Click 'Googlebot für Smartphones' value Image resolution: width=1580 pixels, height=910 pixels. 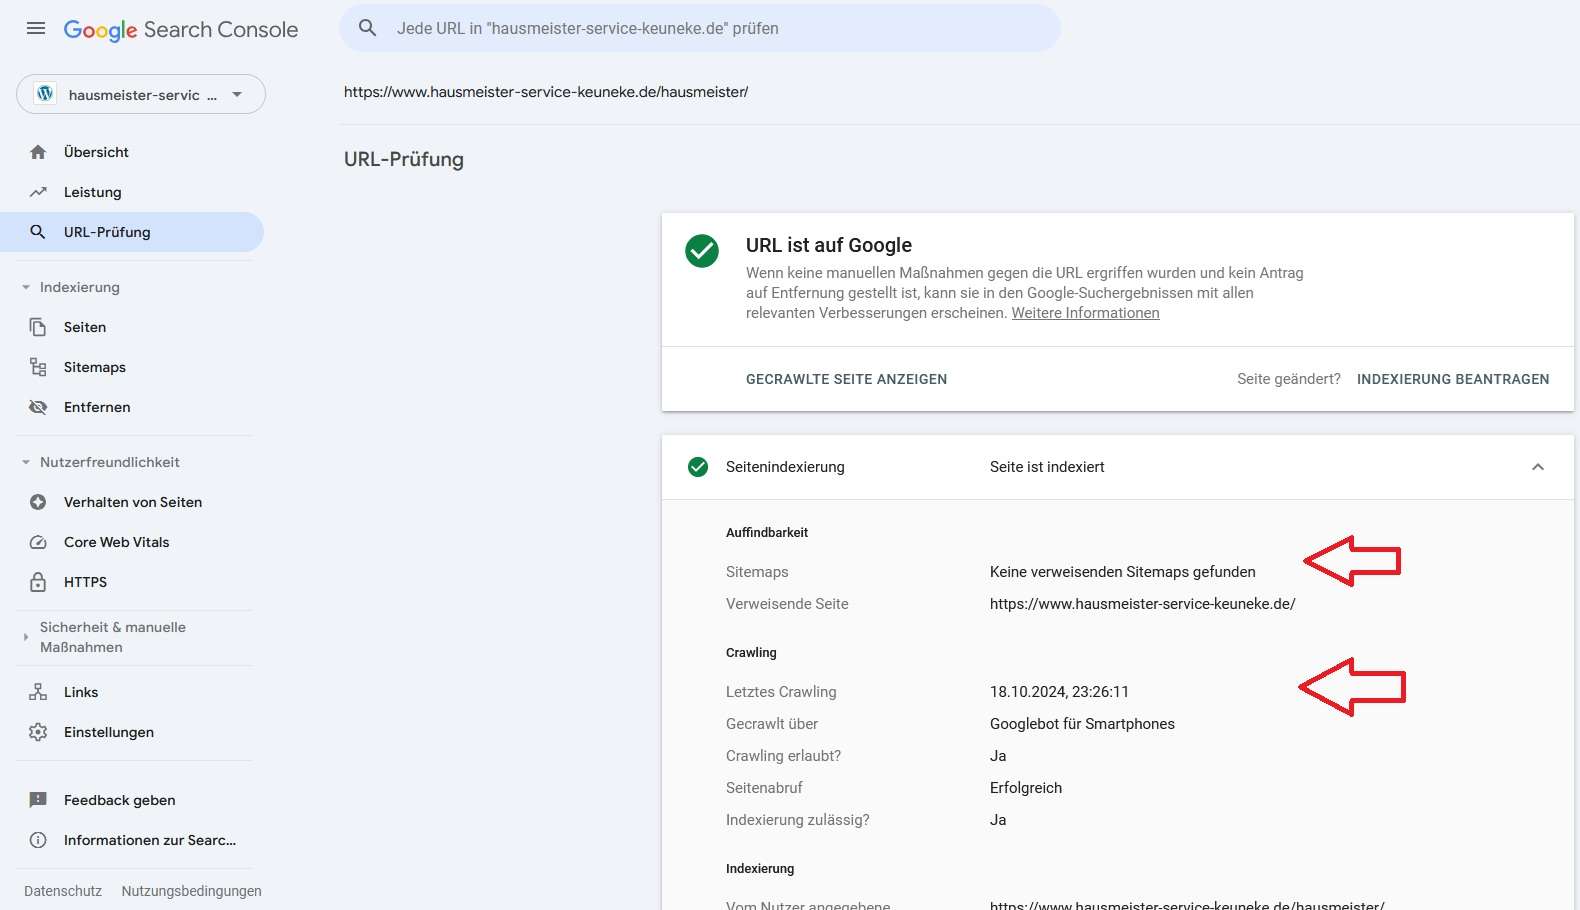pyautogui.click(x=1082, y=724)
